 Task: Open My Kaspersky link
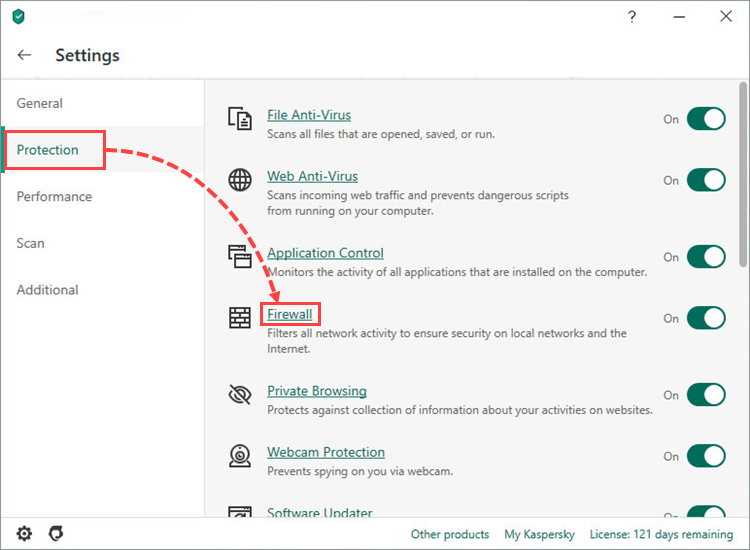(x=539, y=534)
